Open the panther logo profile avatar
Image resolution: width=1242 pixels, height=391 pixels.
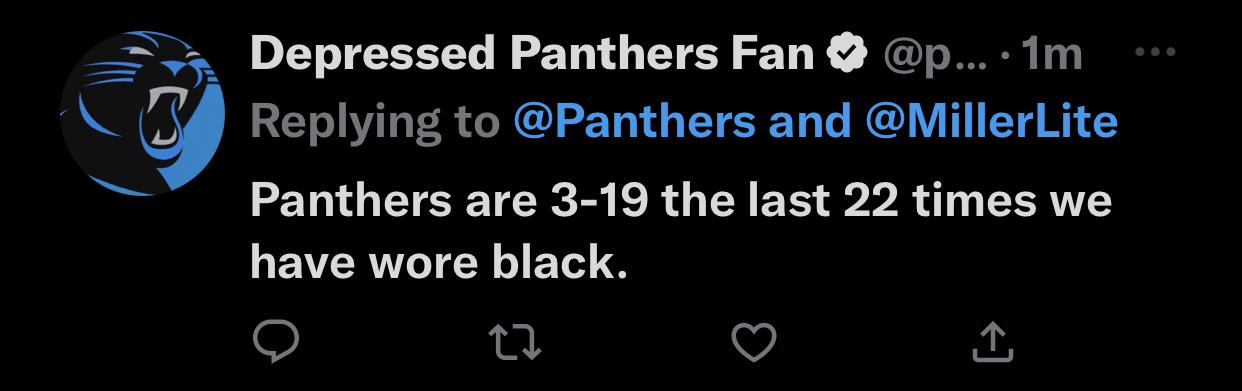click(x=143, y=113)
